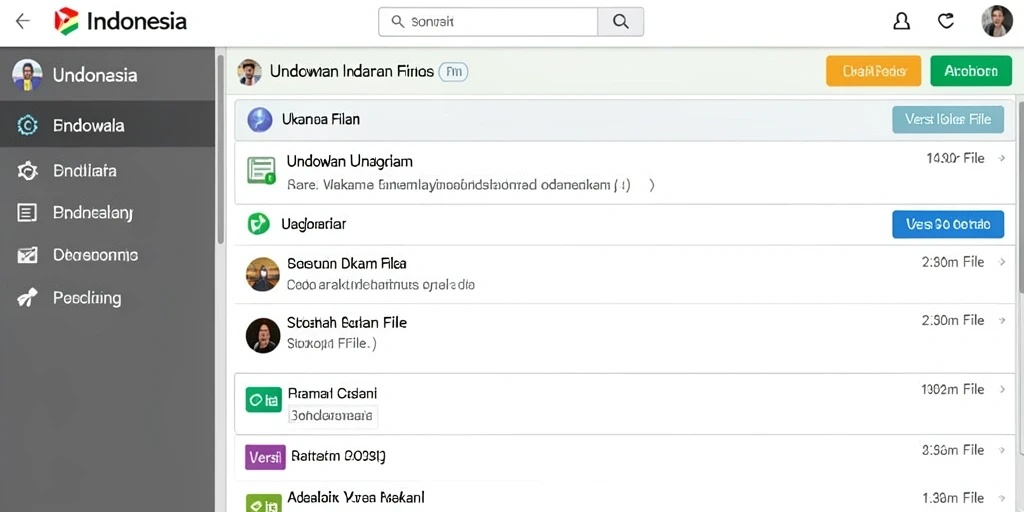Expand chevron on Soounn Dkam Filea row
This screenshot has width=1024, height=512.
tap(1002, 263)
